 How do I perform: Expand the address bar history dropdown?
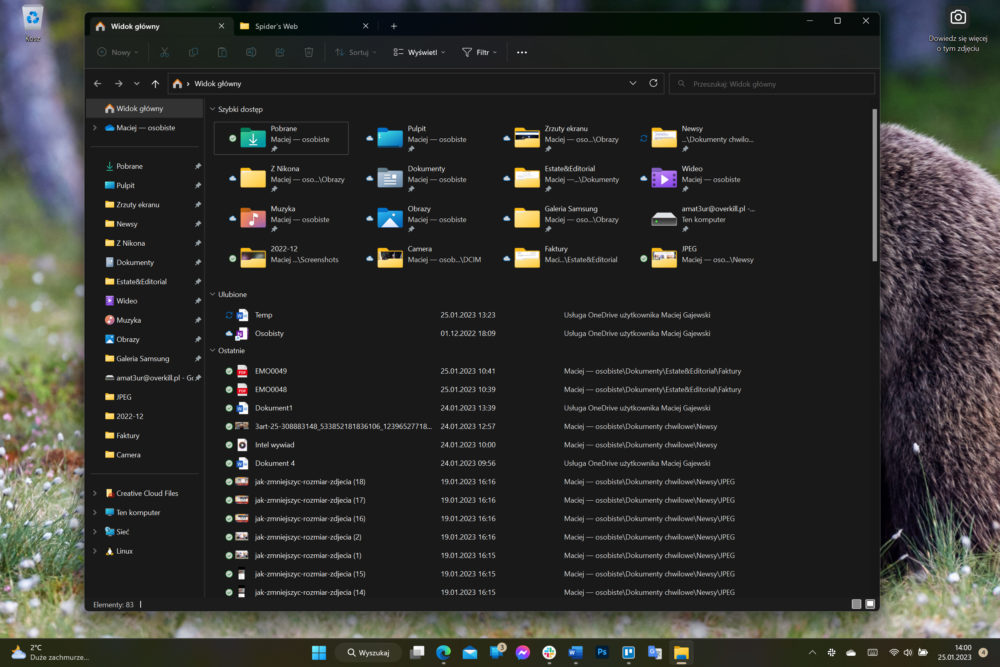click(x=633, y=84)
